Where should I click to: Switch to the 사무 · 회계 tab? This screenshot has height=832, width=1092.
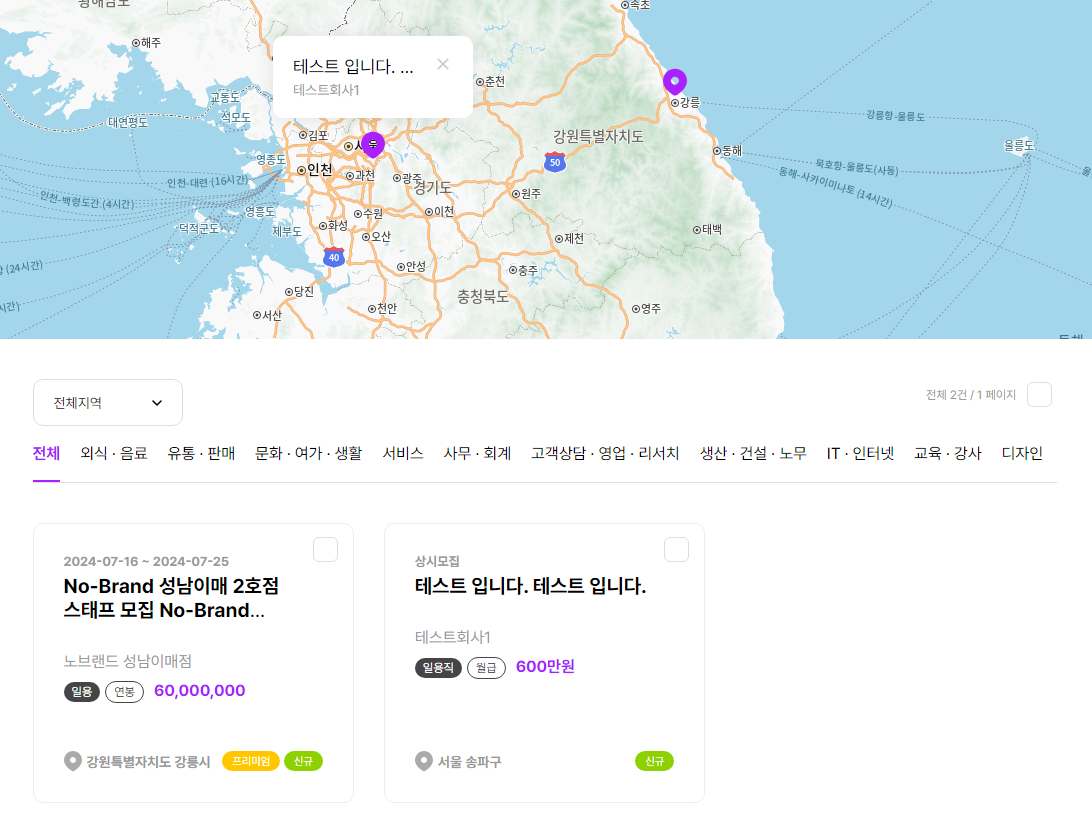coord(477,453)
